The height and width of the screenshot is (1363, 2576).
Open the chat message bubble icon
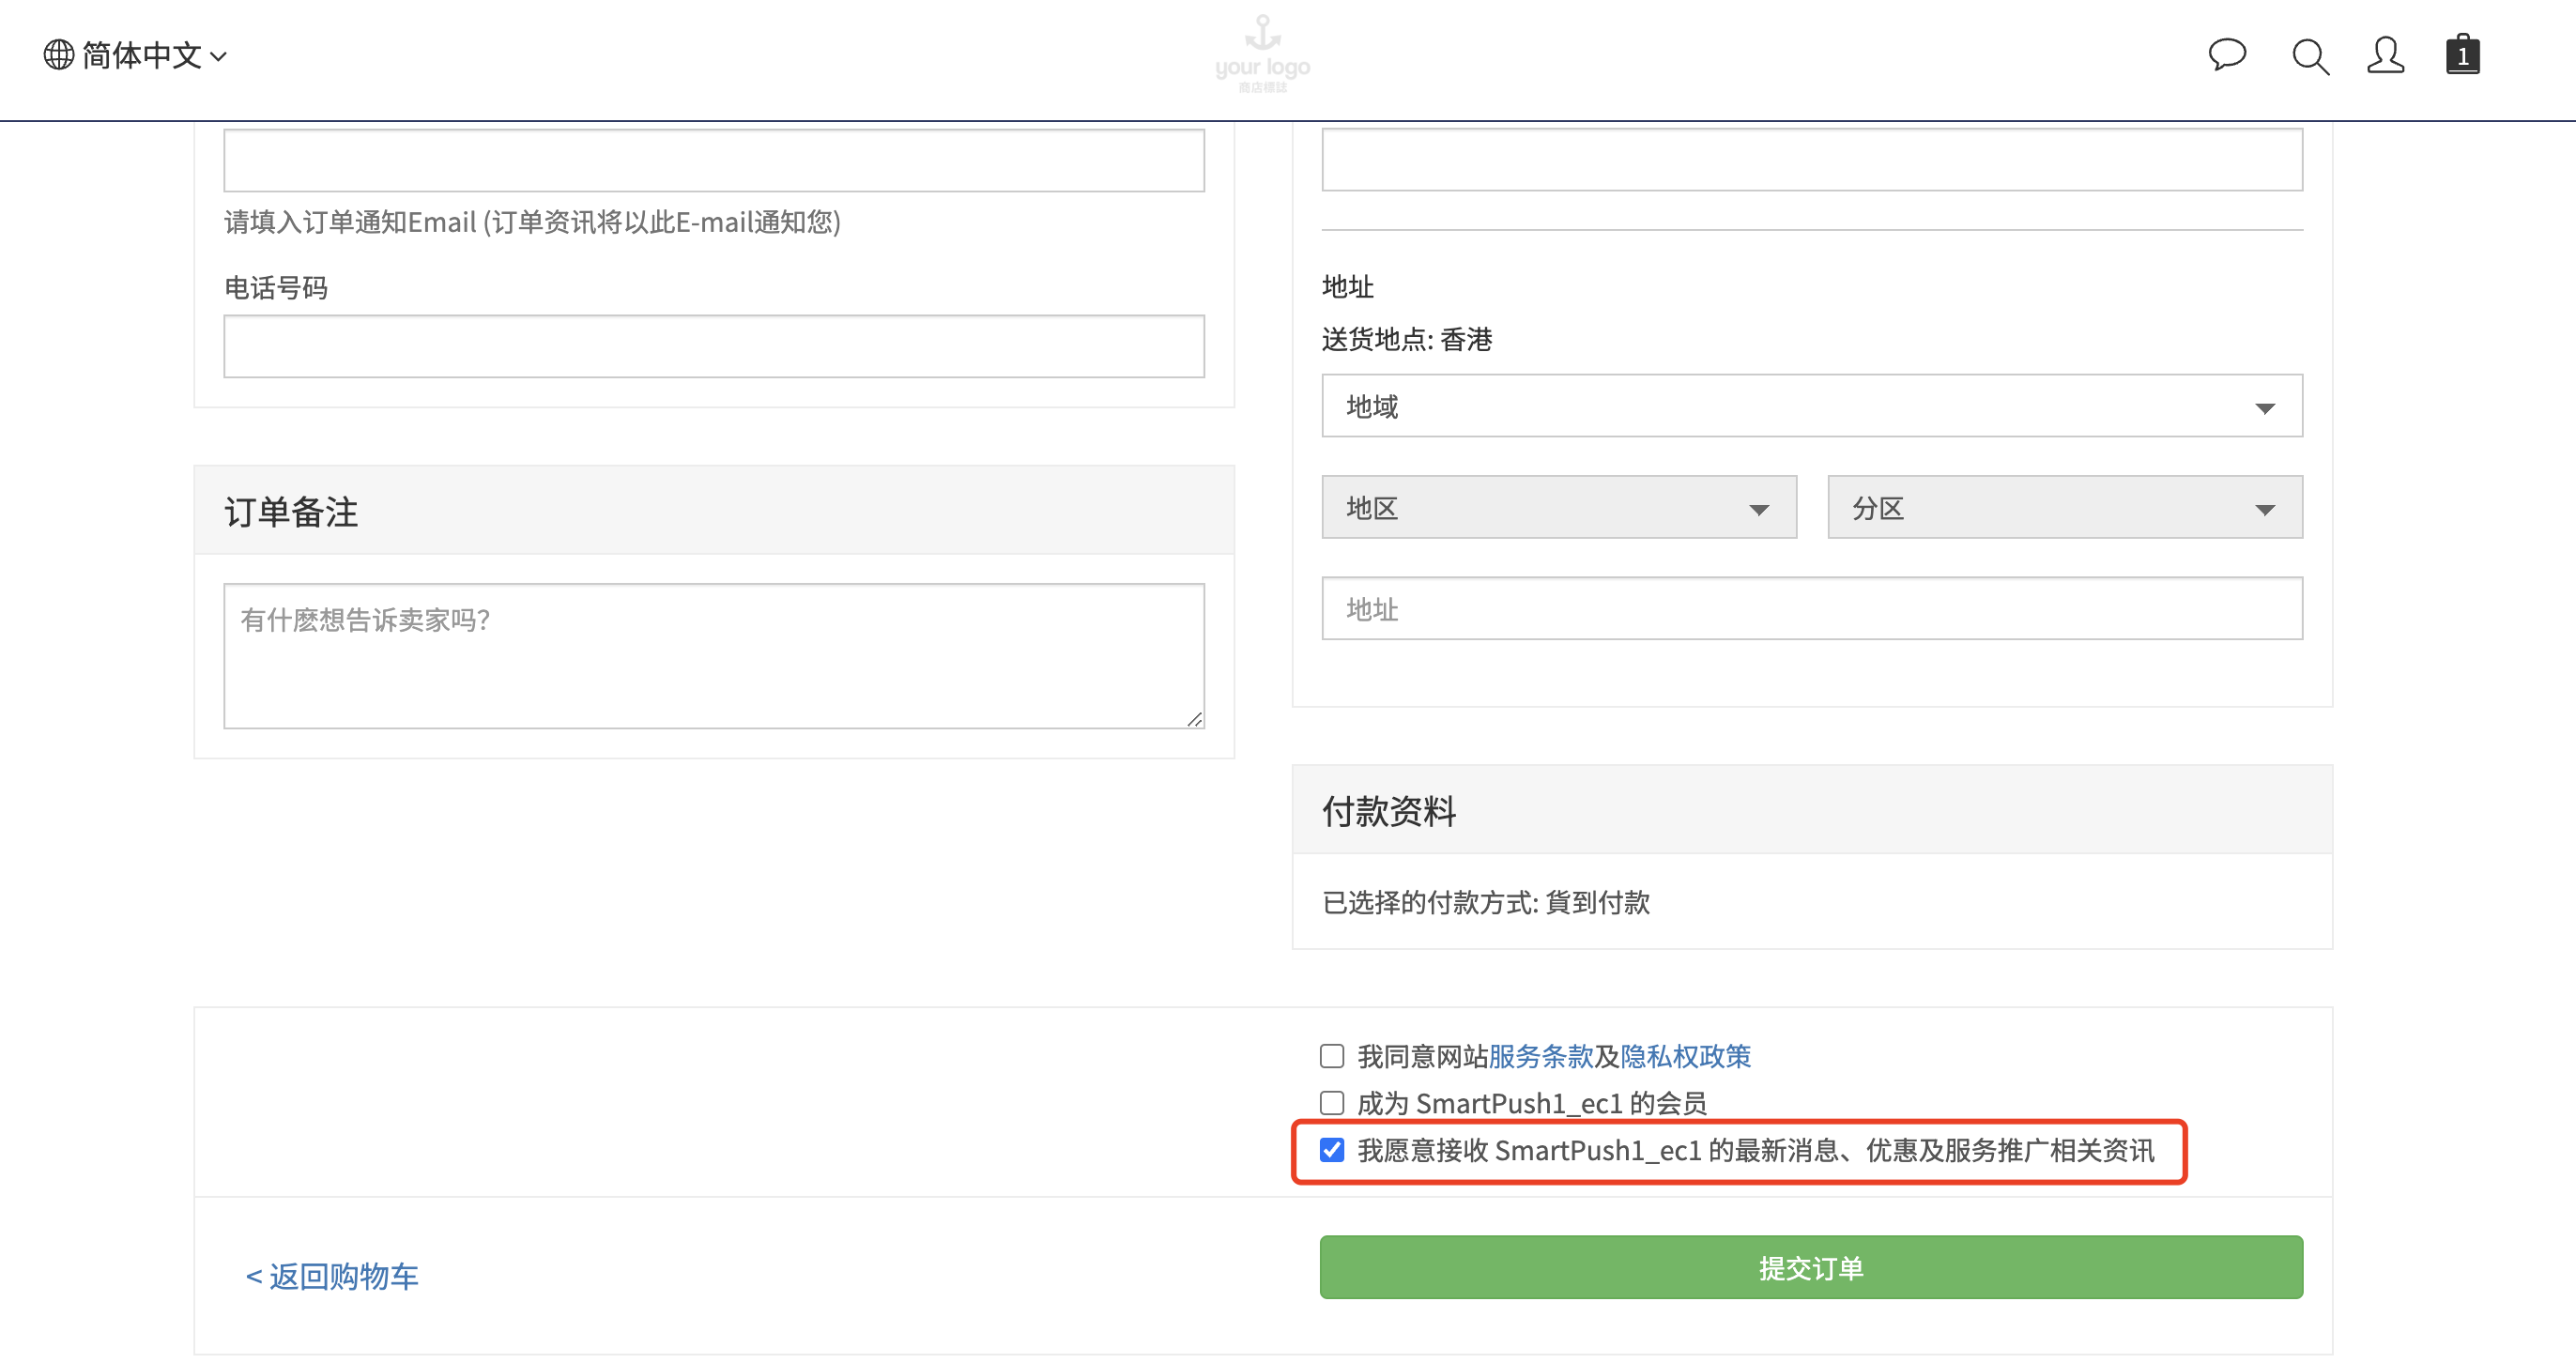(x=2226, y=55)
